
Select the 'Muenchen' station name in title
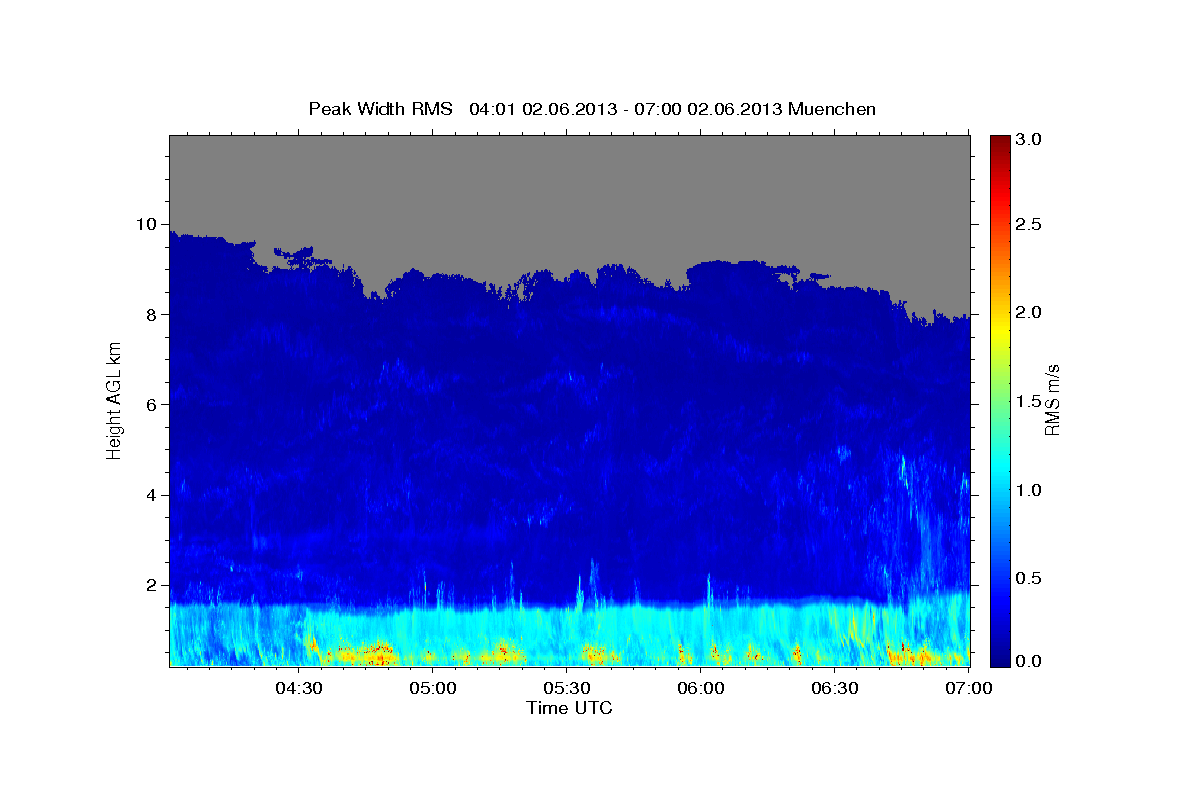832,109
